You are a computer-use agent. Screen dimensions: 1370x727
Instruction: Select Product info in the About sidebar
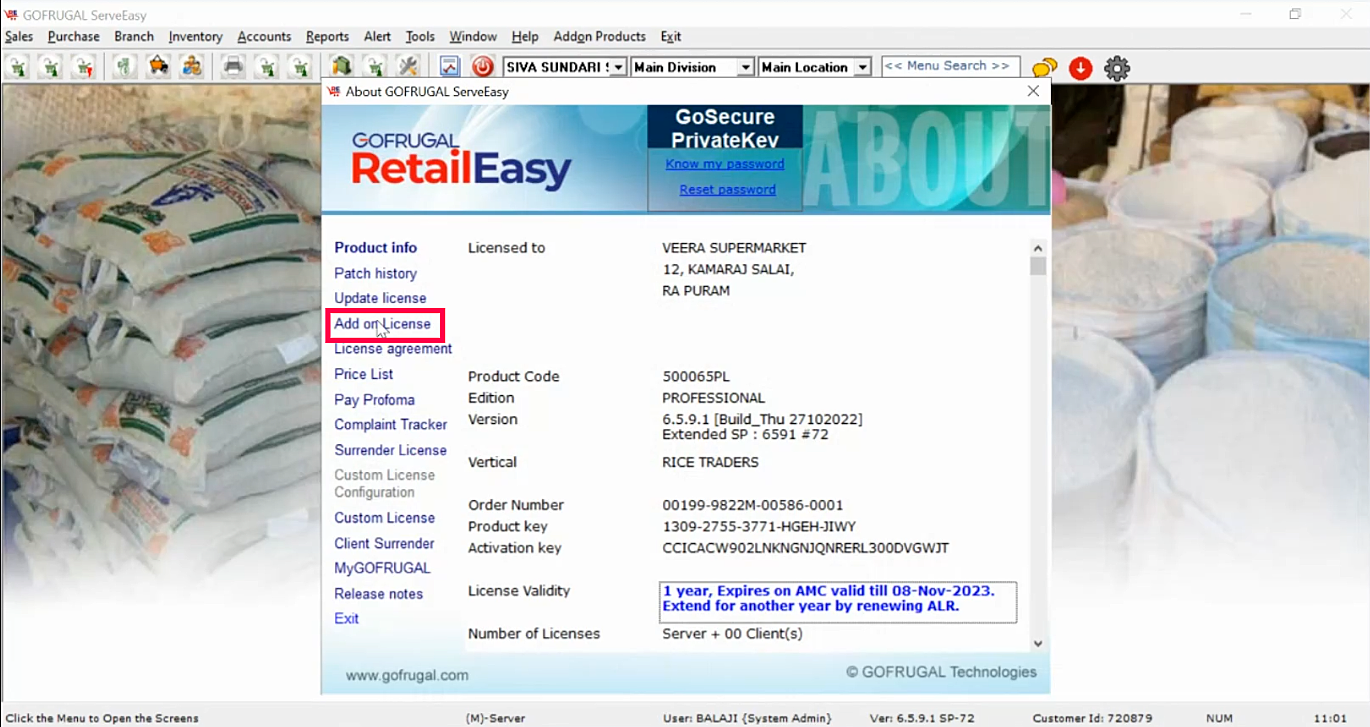click(x=375, y=247)
